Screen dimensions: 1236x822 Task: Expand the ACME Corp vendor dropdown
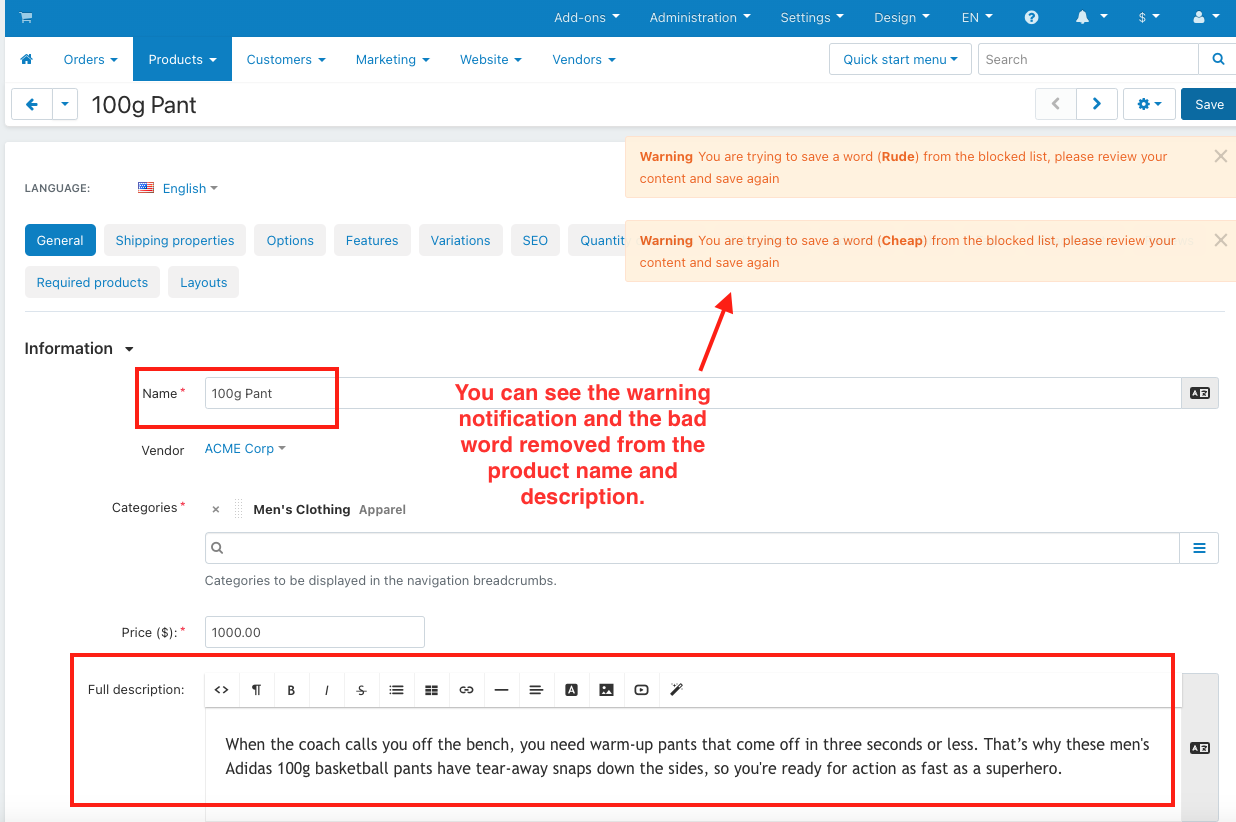(x=245, y=449)
